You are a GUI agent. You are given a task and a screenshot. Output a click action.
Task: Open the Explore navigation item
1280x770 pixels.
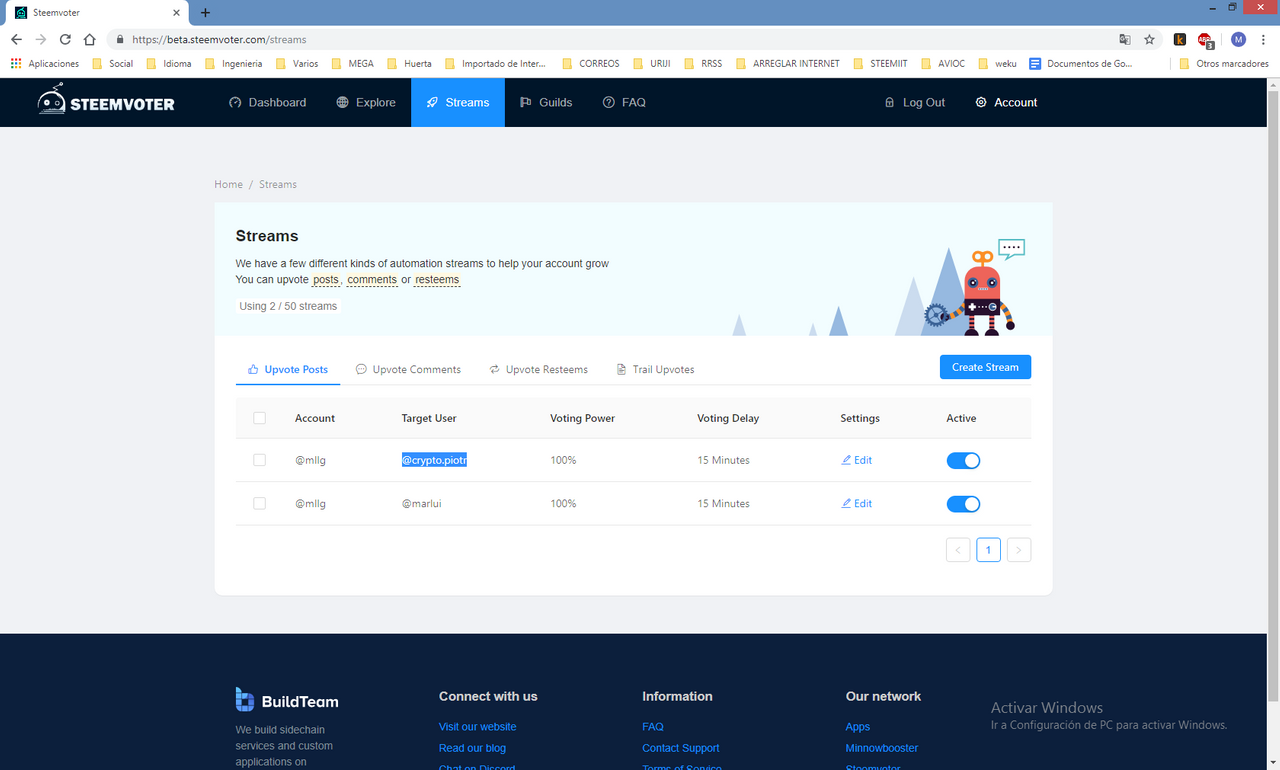(366, 102)
